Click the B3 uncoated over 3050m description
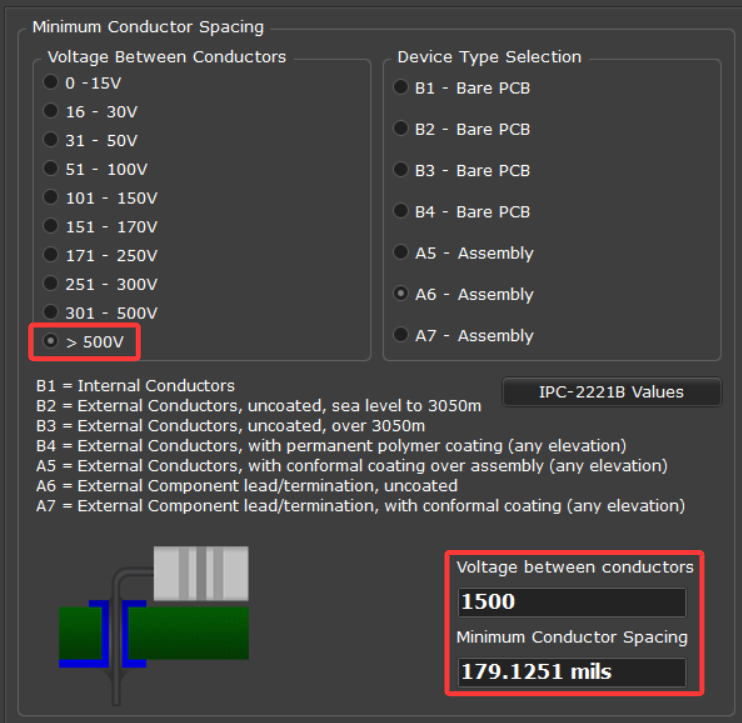Viewport: 742px width, 723px height. [x=230, y=426]
